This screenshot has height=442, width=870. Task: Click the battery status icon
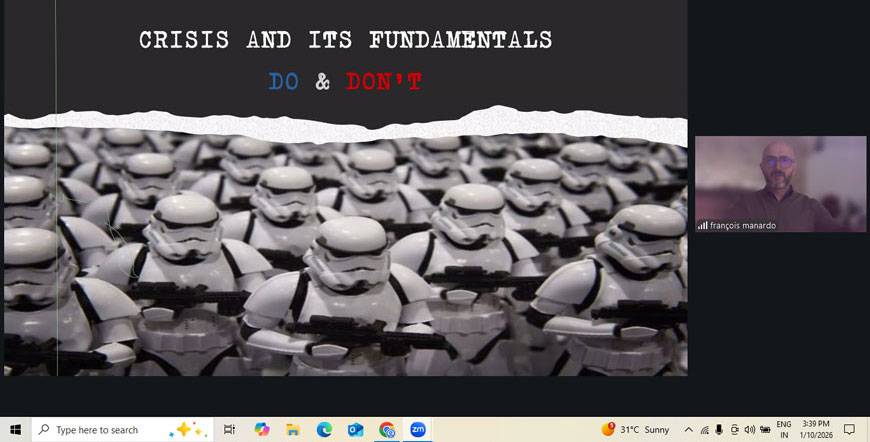[765, 429]
